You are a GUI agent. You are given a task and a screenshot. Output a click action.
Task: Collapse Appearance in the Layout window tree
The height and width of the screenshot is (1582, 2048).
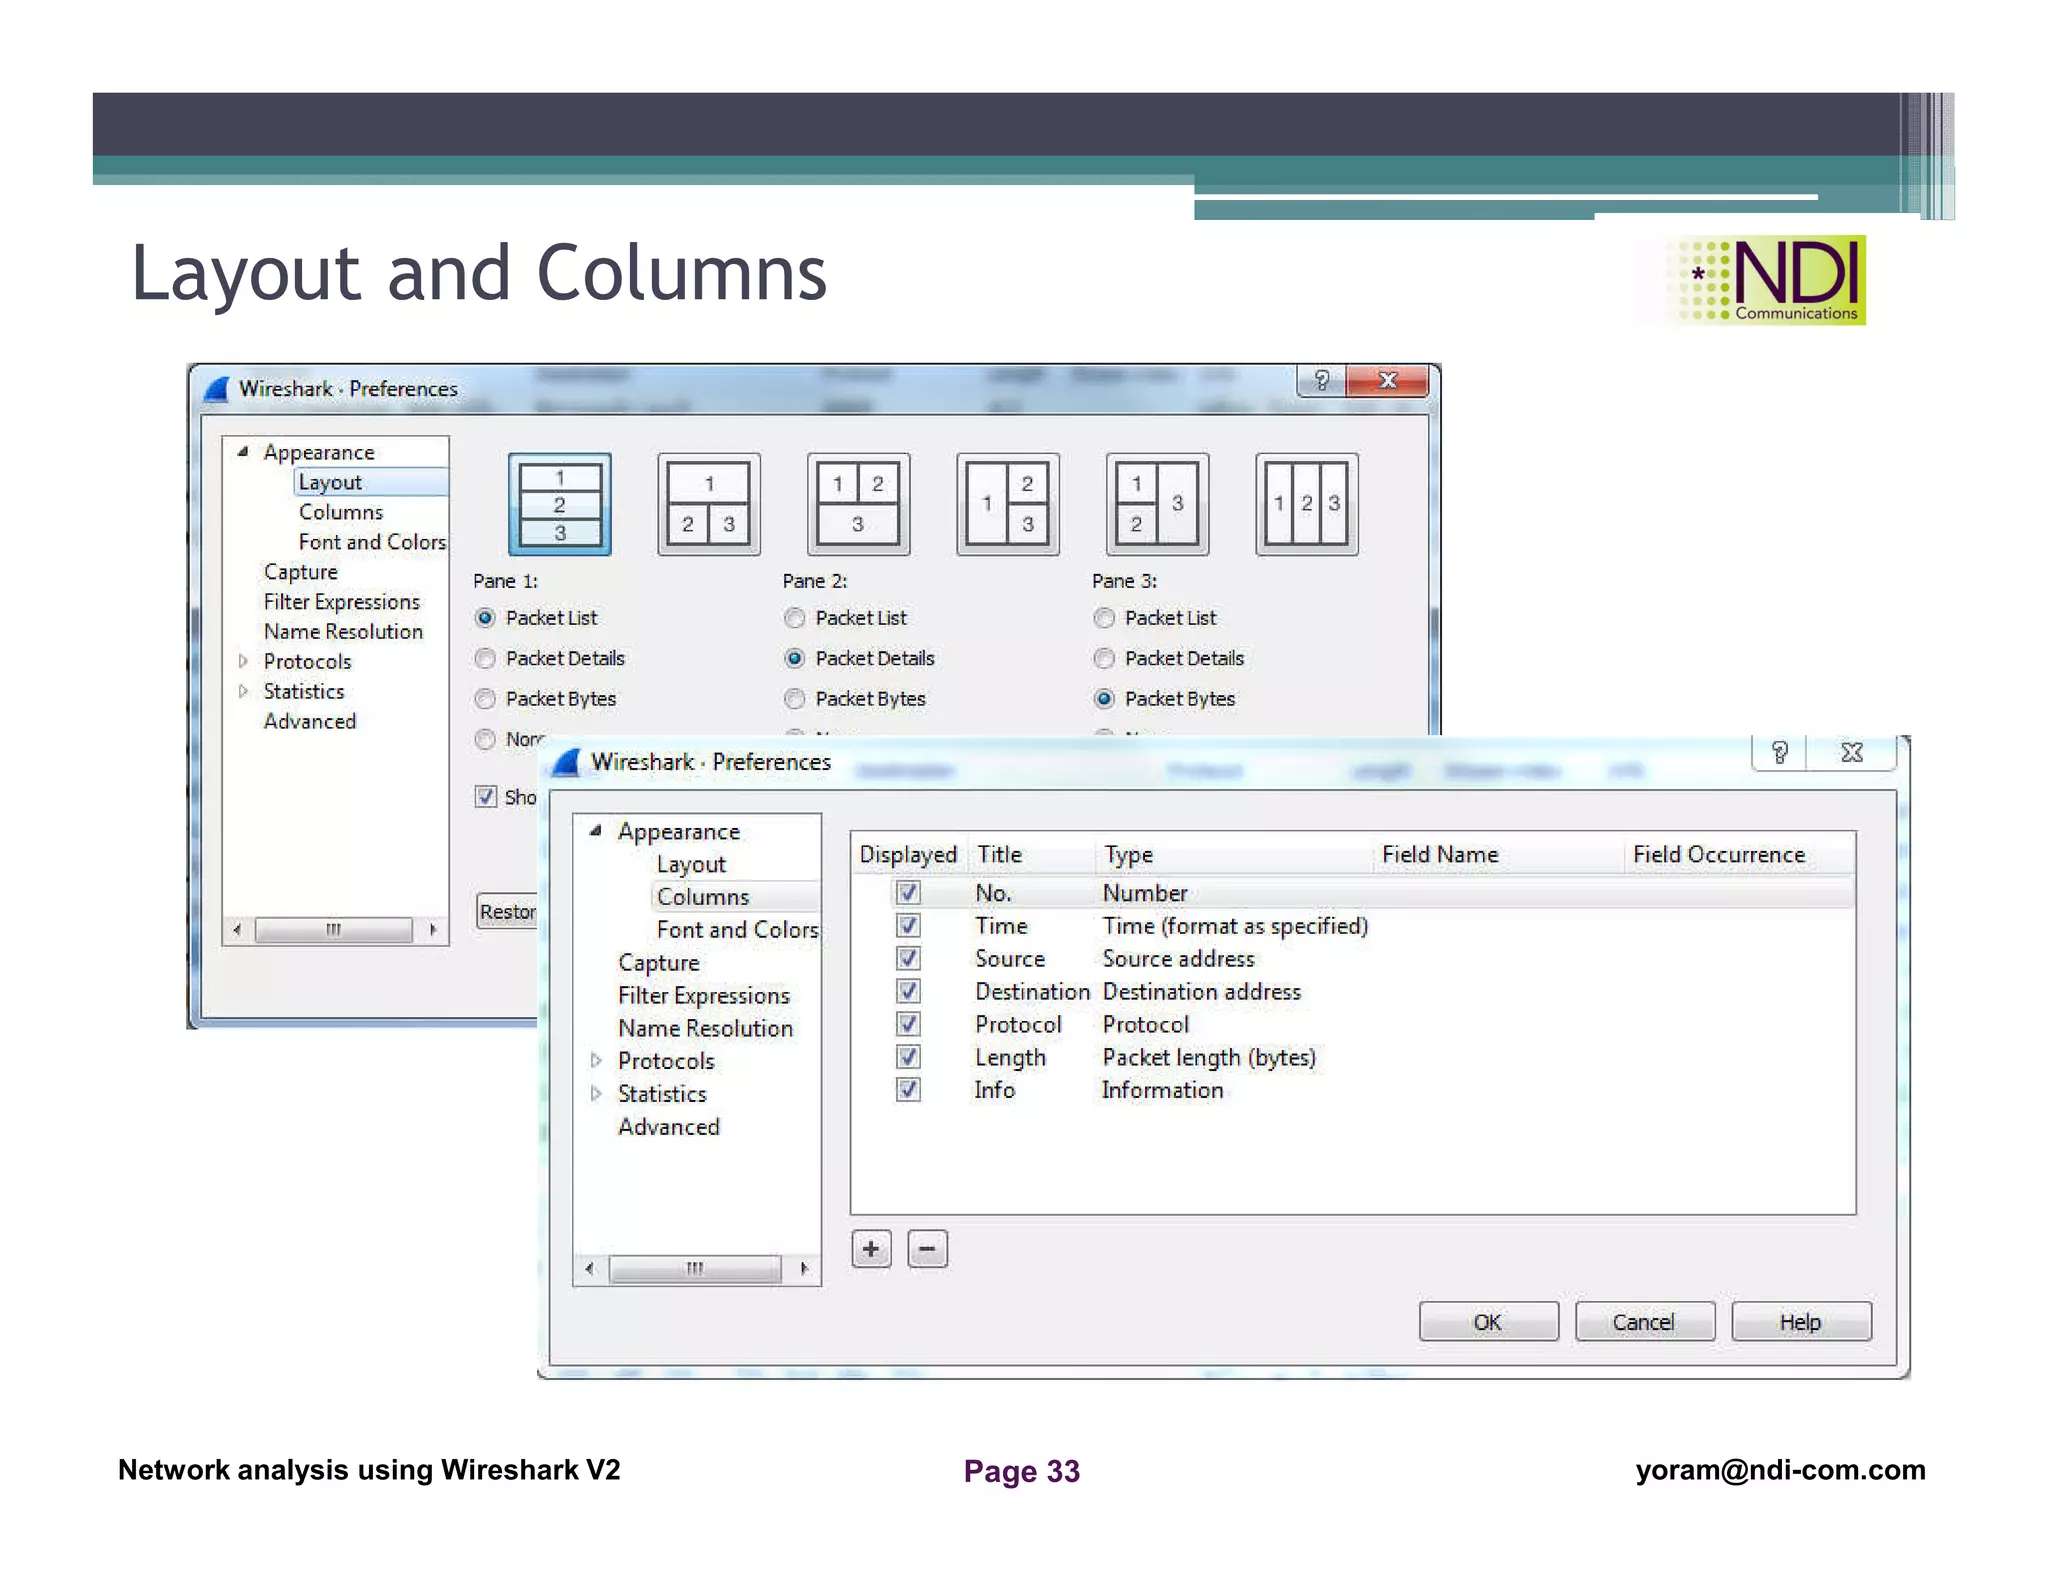(x=242, y=452)
